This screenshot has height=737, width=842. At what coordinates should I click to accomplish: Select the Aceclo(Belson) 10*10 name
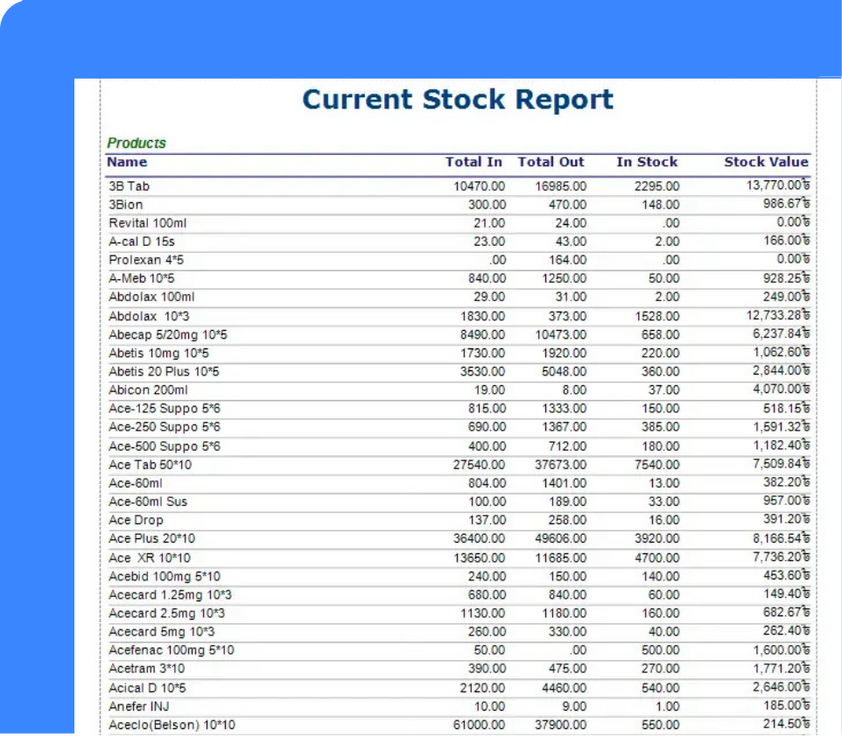click(172, 725)
